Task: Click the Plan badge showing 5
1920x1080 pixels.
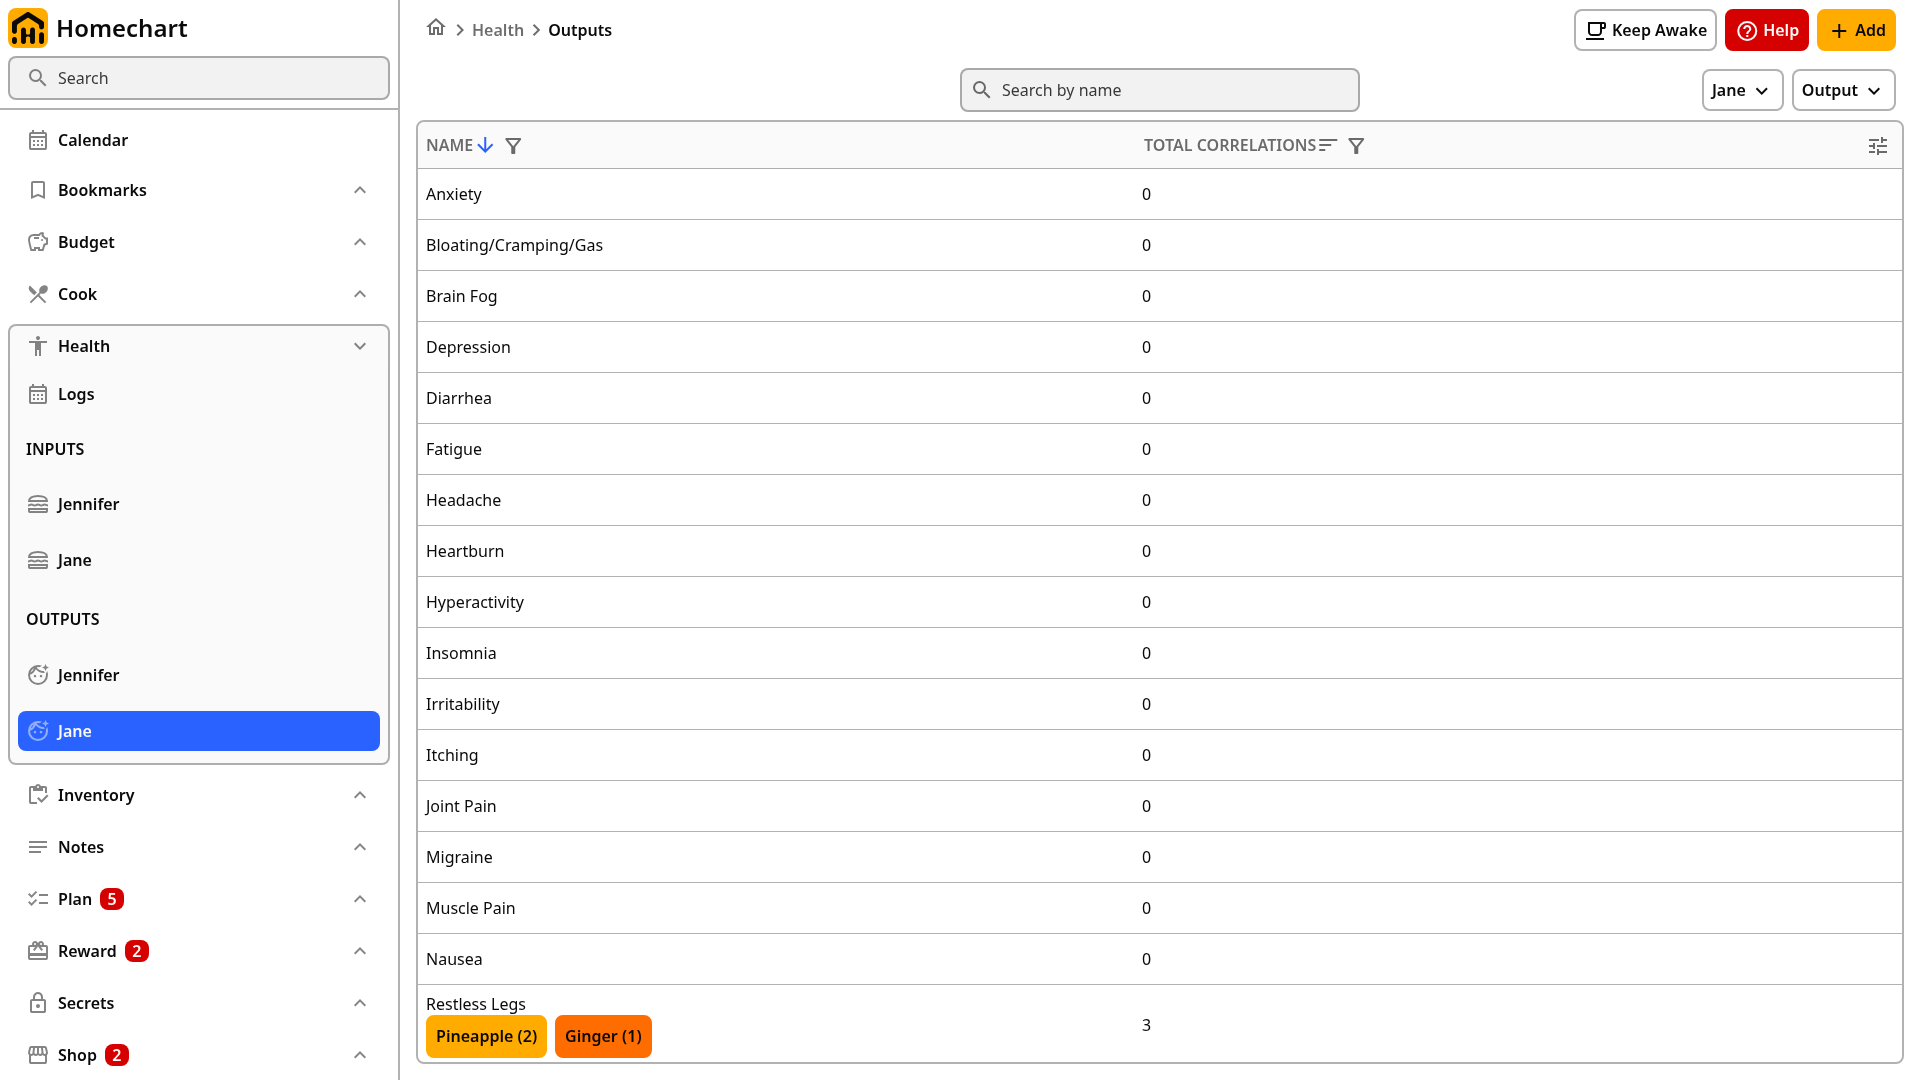Action: pyautogui.click(x=112, y=899)
